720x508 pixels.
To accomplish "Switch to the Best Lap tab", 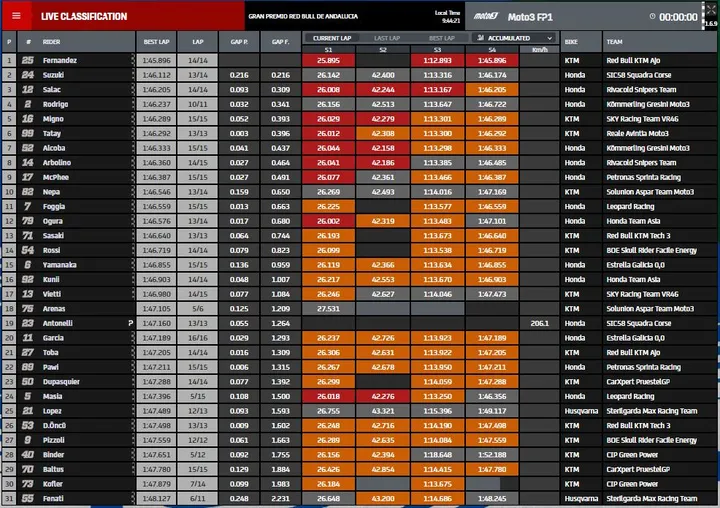I will click(x=441, y=38).
